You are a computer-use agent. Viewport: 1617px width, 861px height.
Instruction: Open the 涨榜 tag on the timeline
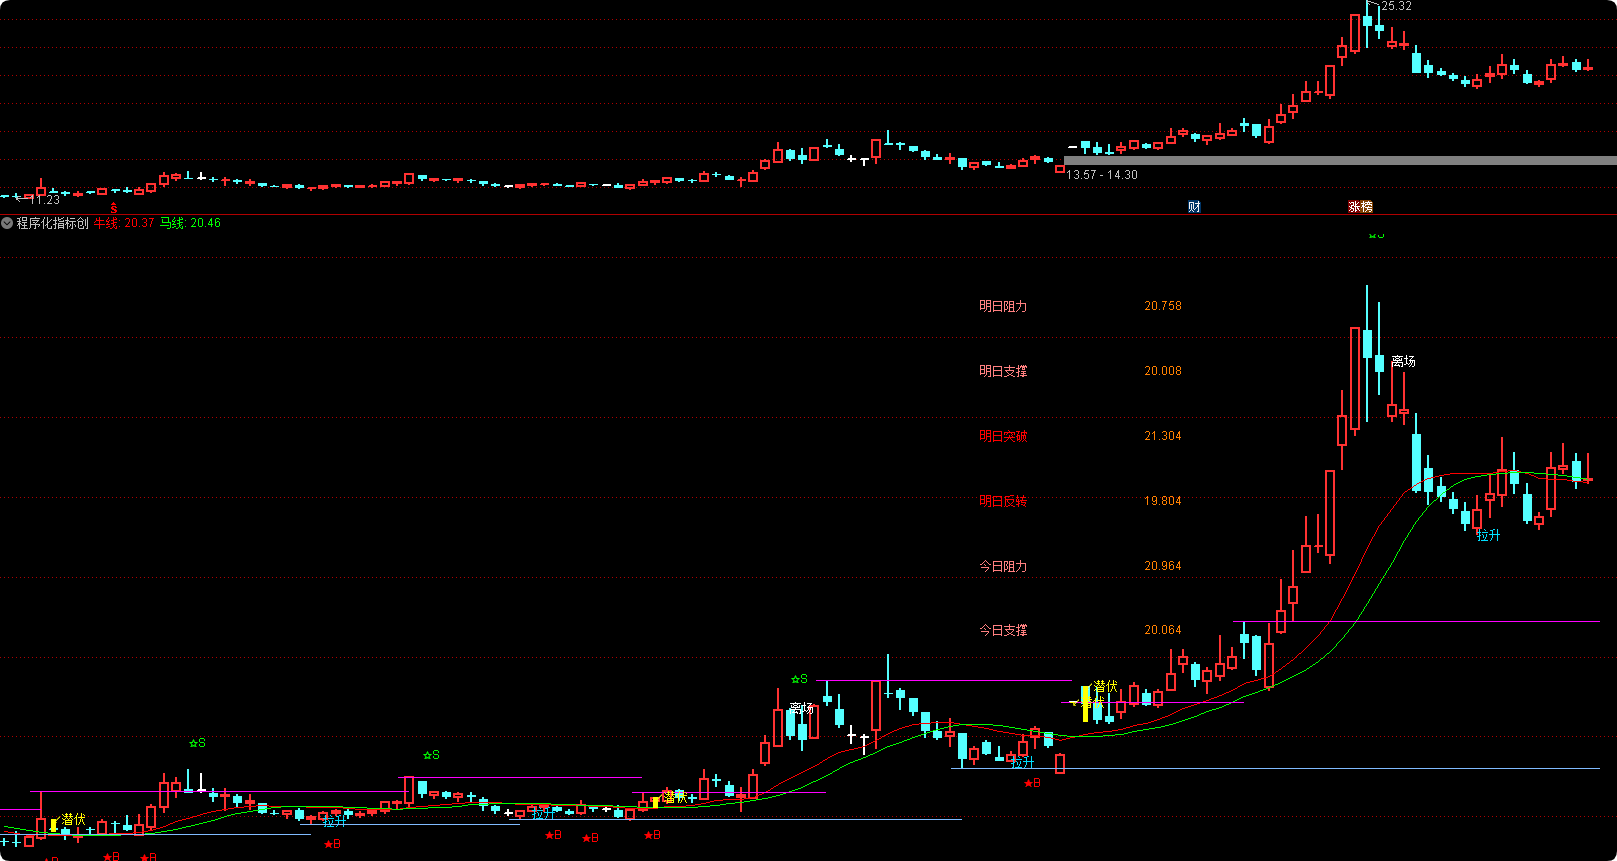tap(1360, 207)
